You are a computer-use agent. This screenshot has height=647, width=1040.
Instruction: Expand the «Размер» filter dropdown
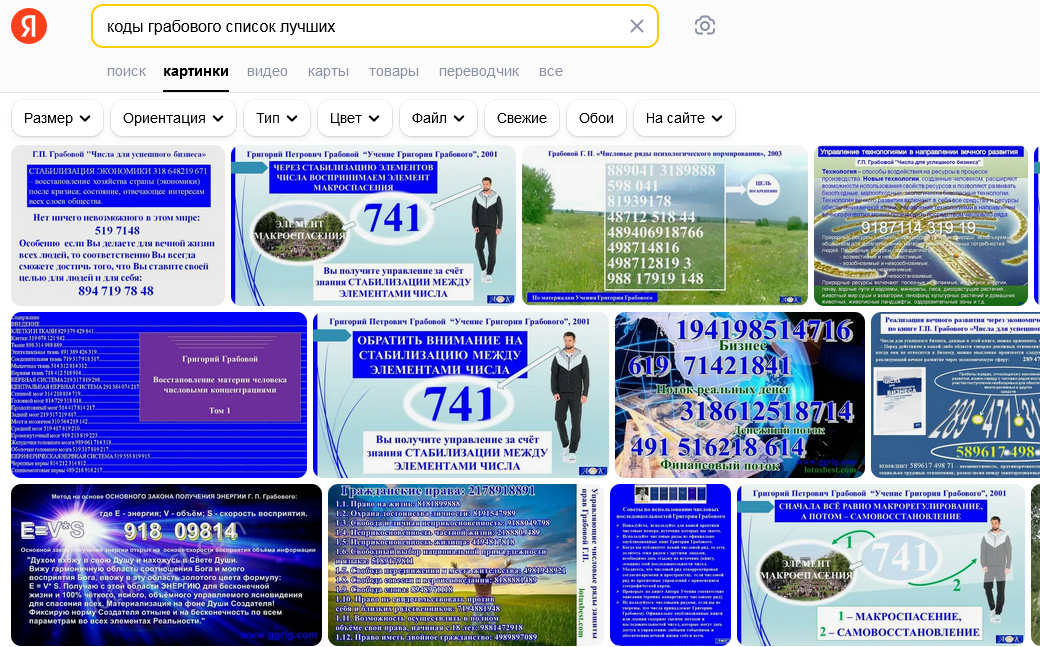click(58, 118)
